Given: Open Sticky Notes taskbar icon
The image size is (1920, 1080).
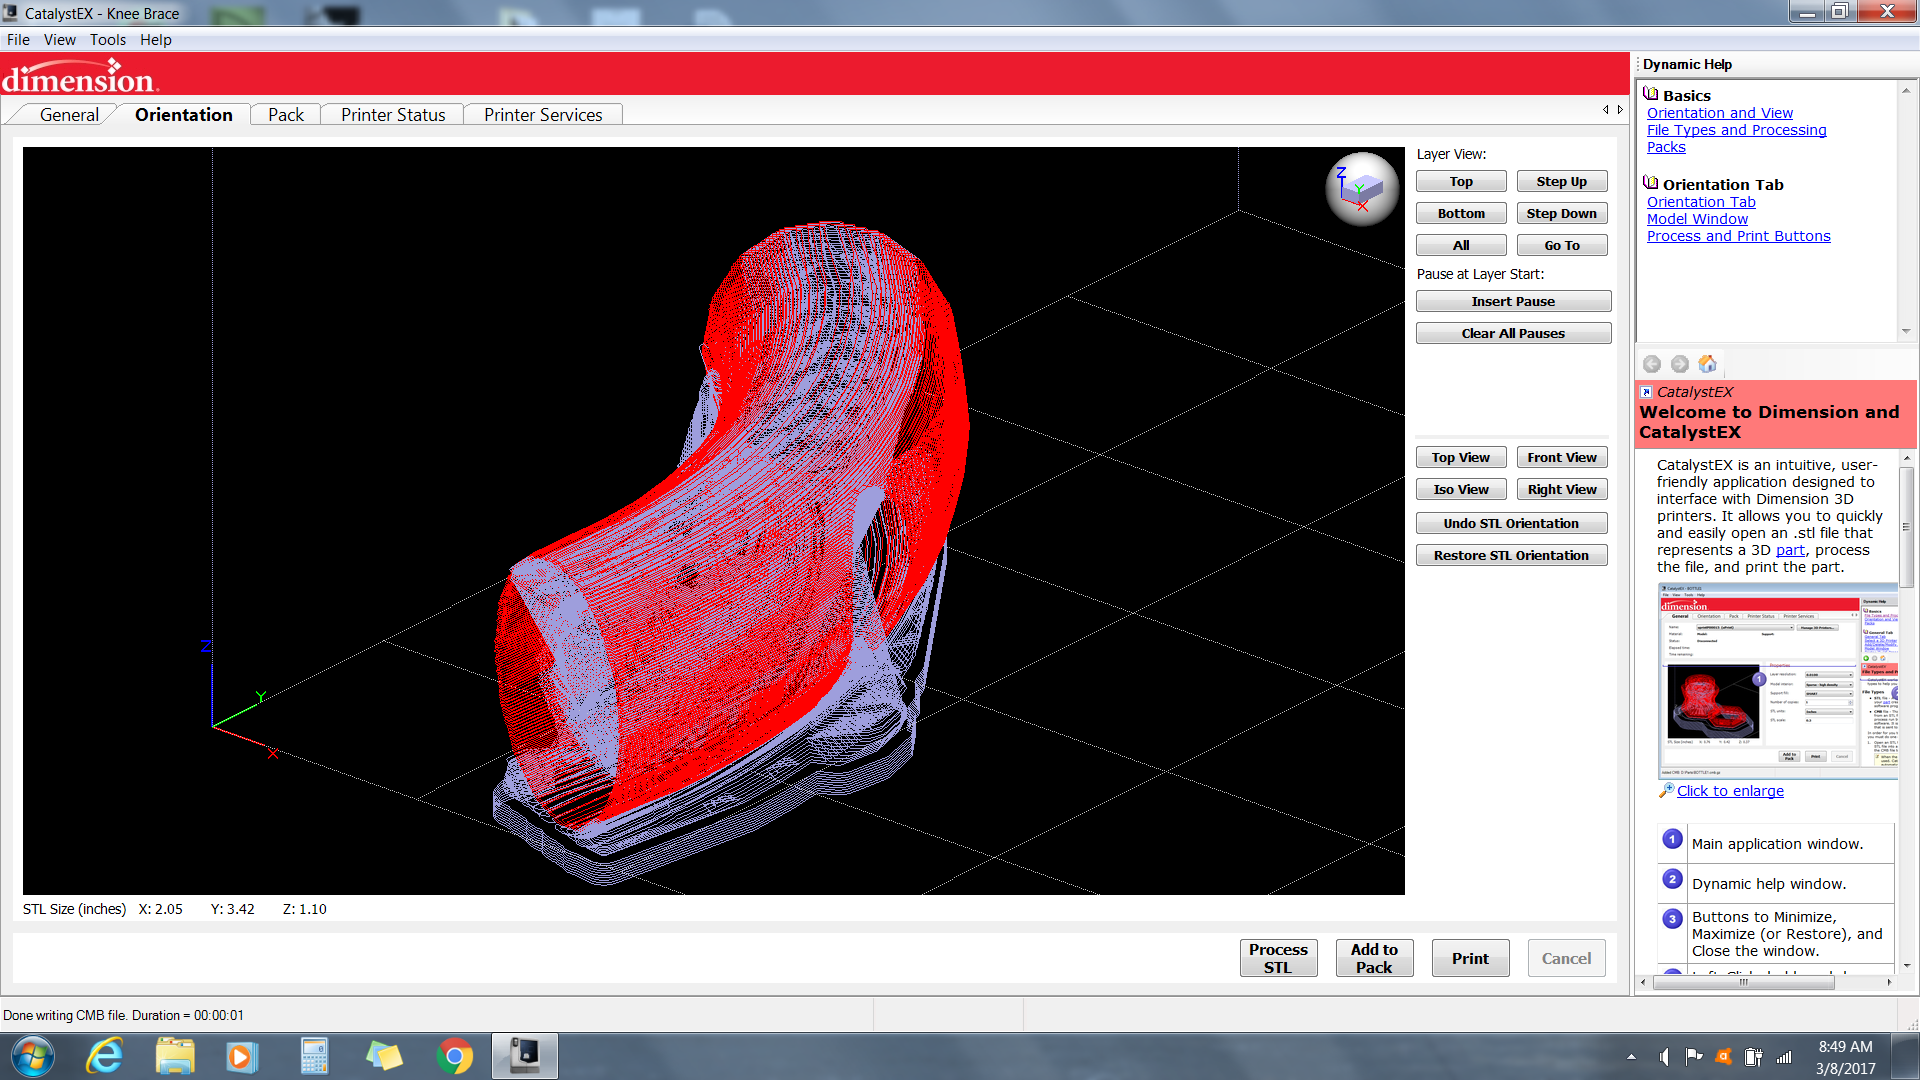Looking at the screenshot, I should pos(384,1056).
